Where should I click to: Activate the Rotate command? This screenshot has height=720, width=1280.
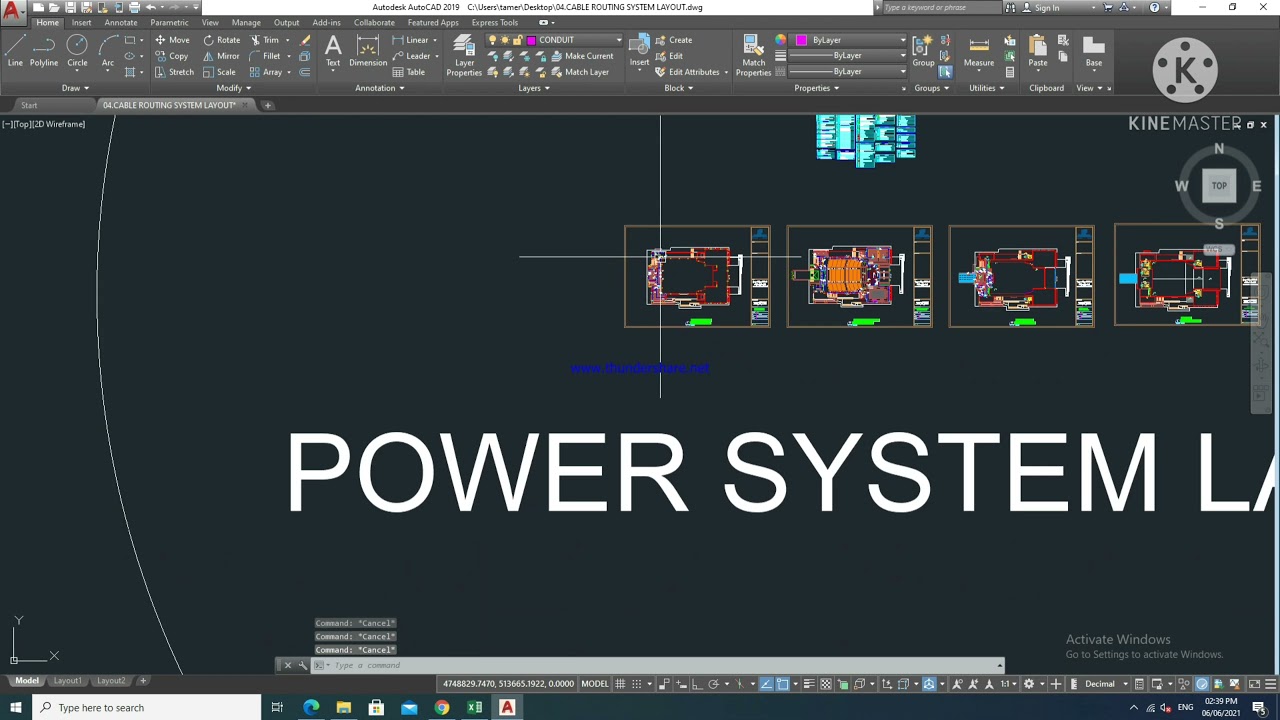[x=221, y=40]
